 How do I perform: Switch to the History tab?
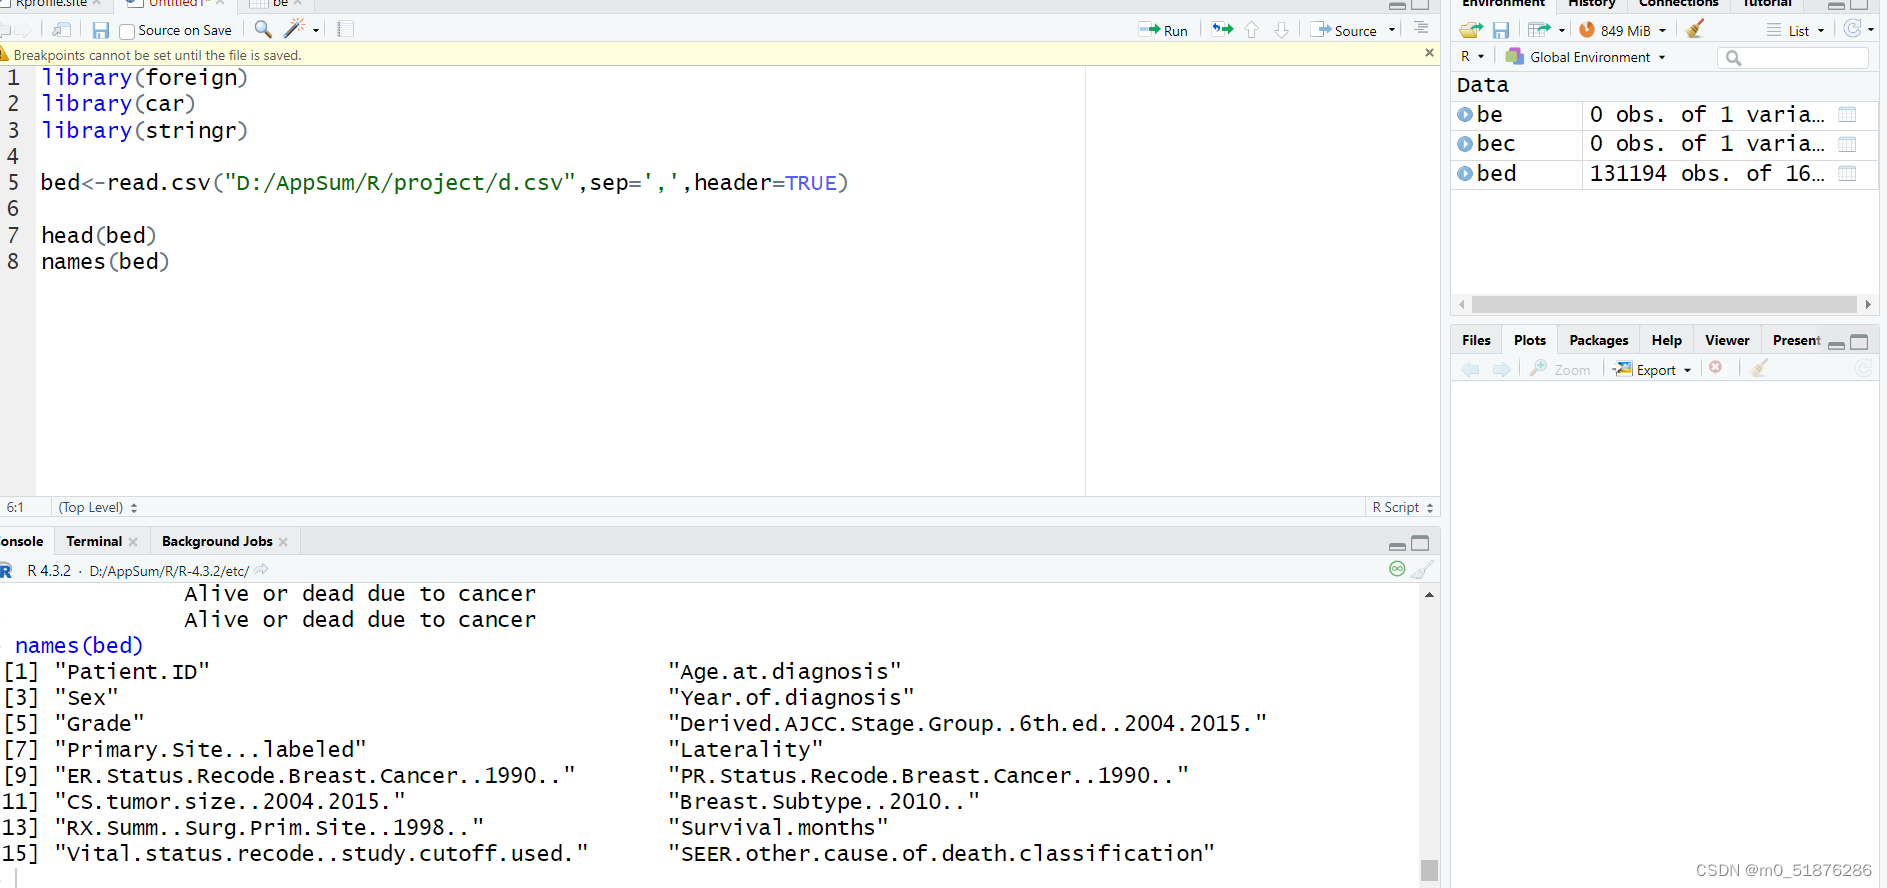tap(1592, 3)
